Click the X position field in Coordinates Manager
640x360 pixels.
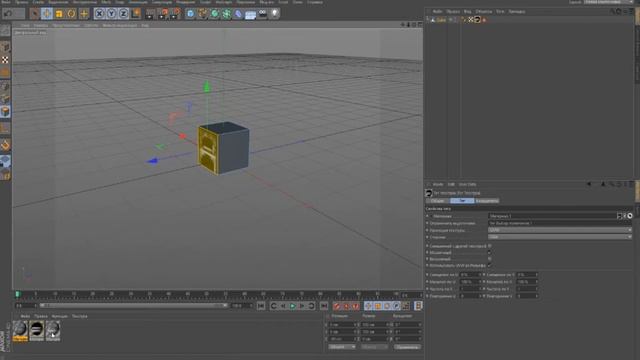343,325
